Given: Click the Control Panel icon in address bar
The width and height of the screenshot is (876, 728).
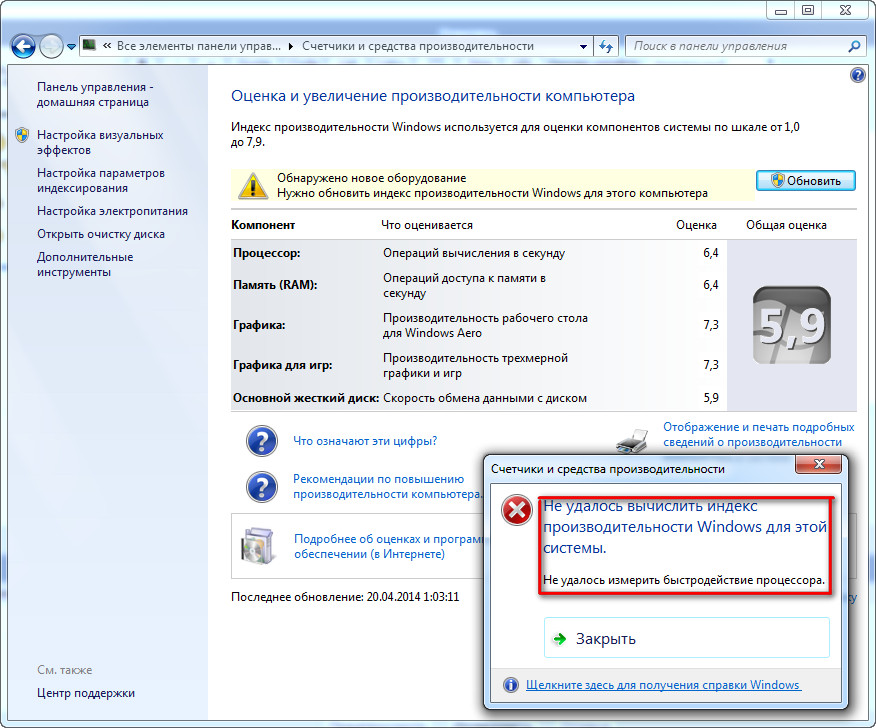Looking at the screenshot, I should click(89, 45).
